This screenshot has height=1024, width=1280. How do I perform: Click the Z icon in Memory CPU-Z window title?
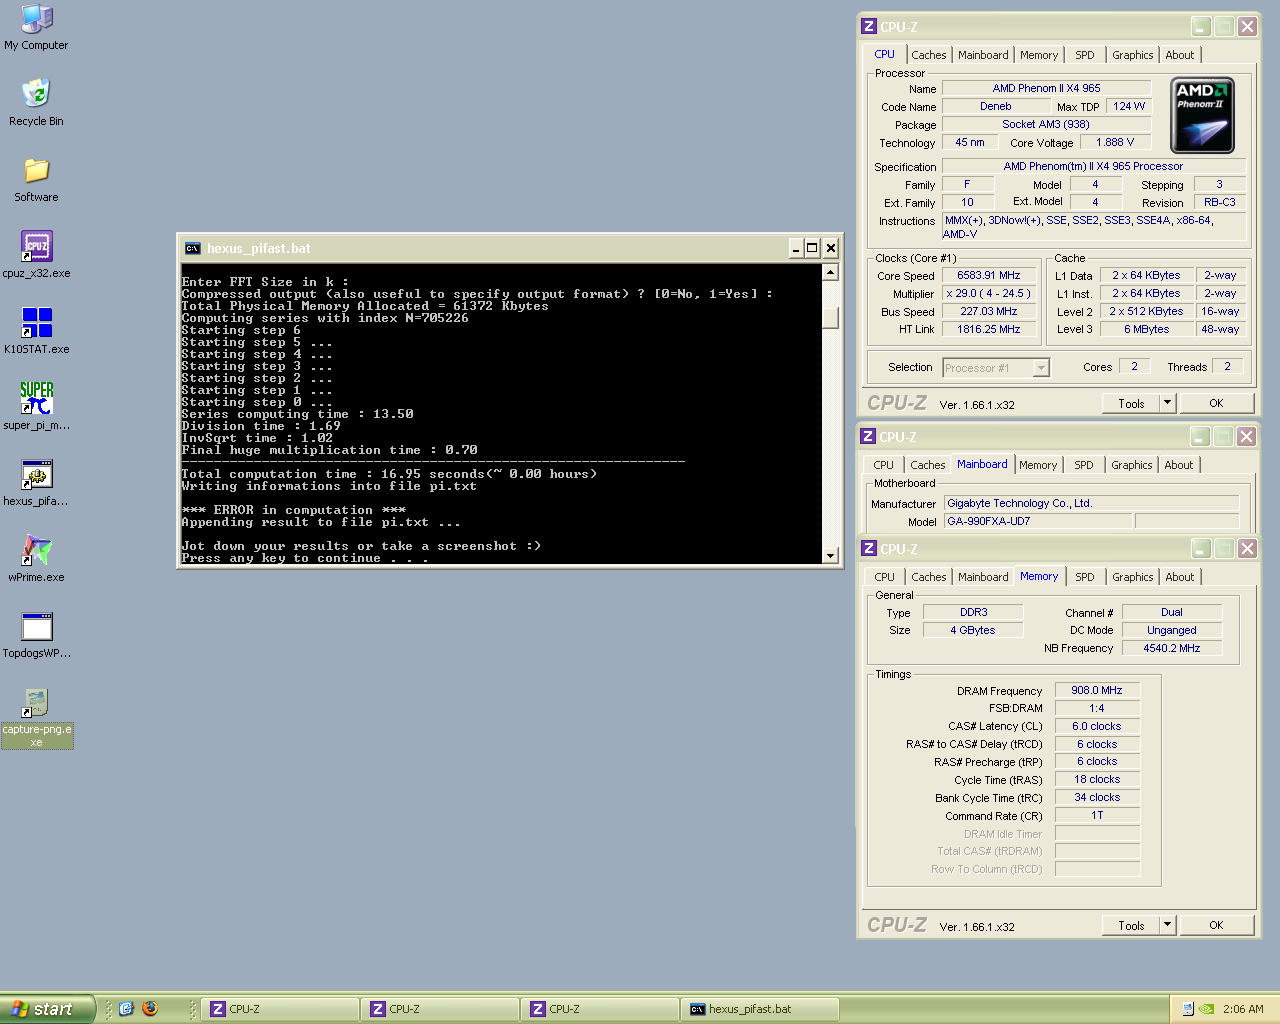tap(869, 549)
